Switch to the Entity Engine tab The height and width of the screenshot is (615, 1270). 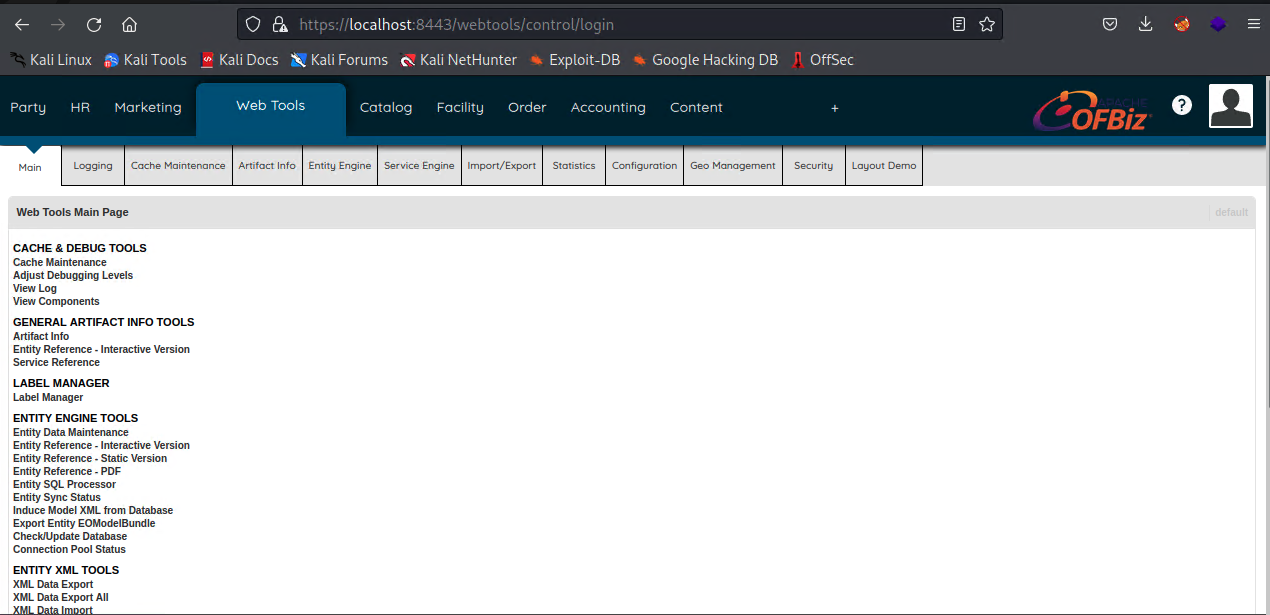[x=340, y=166]
